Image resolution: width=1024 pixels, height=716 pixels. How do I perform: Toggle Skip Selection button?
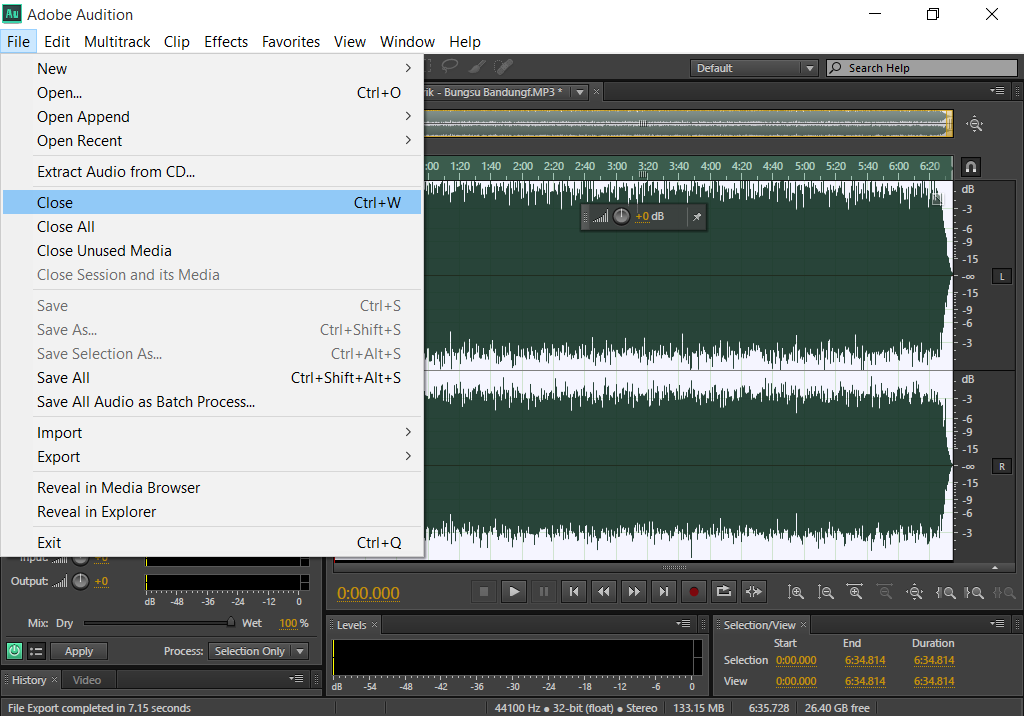tap(754, 592)
